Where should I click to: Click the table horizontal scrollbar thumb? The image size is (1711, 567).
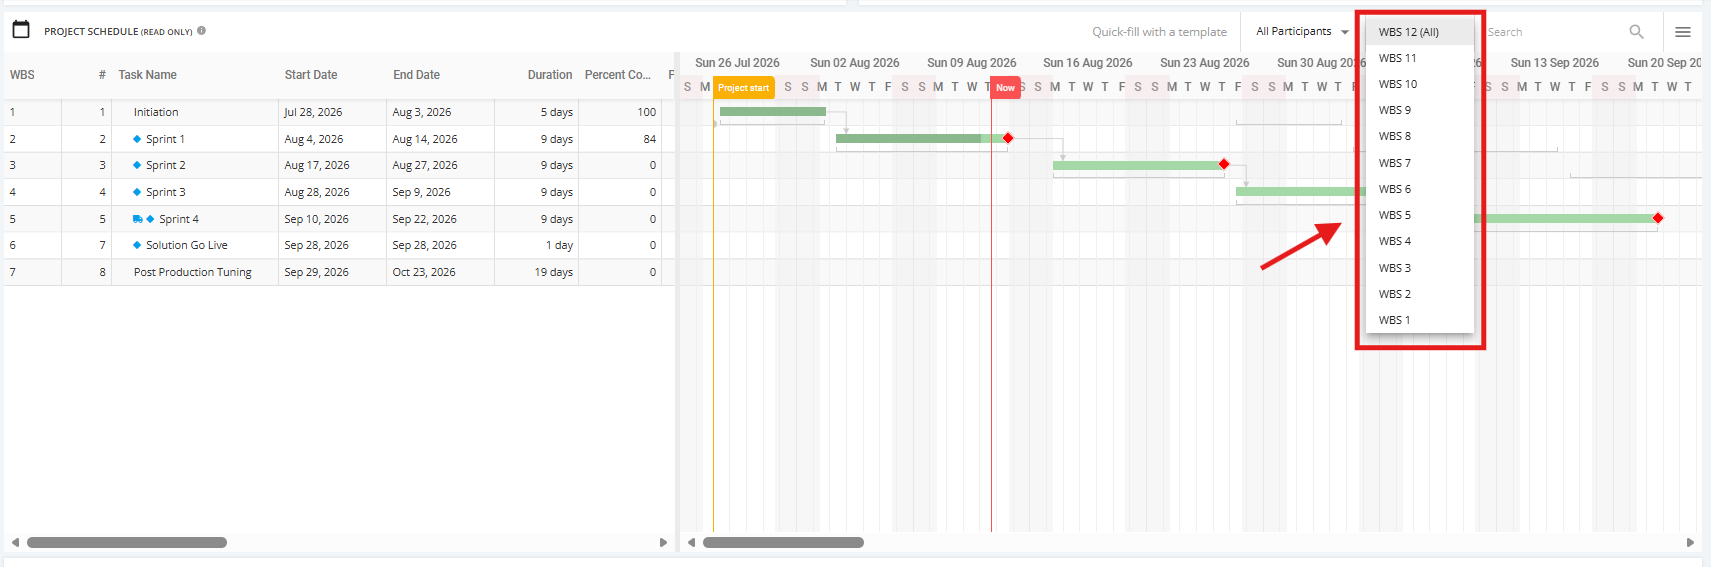point(127,542)
